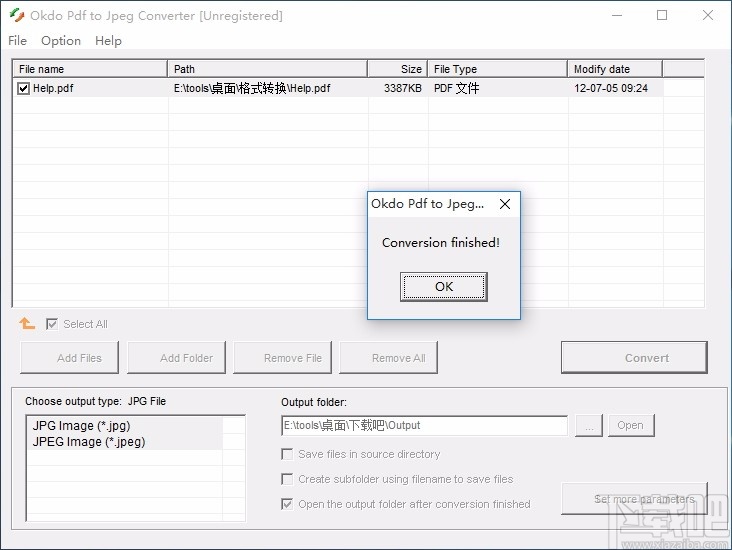Click Set more parameters button

634,499
